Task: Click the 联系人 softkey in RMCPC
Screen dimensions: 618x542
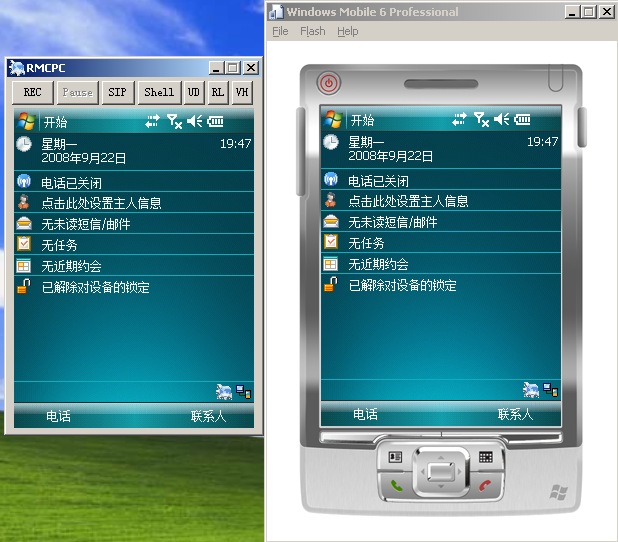Action: click(208, 416)
